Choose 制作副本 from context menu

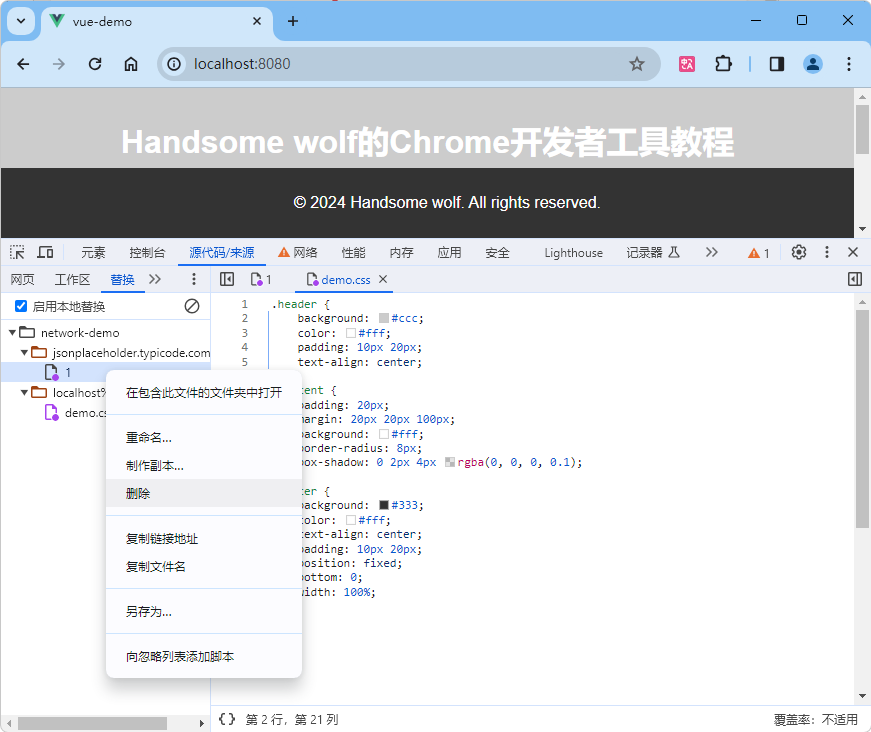(x=204, y=465)
